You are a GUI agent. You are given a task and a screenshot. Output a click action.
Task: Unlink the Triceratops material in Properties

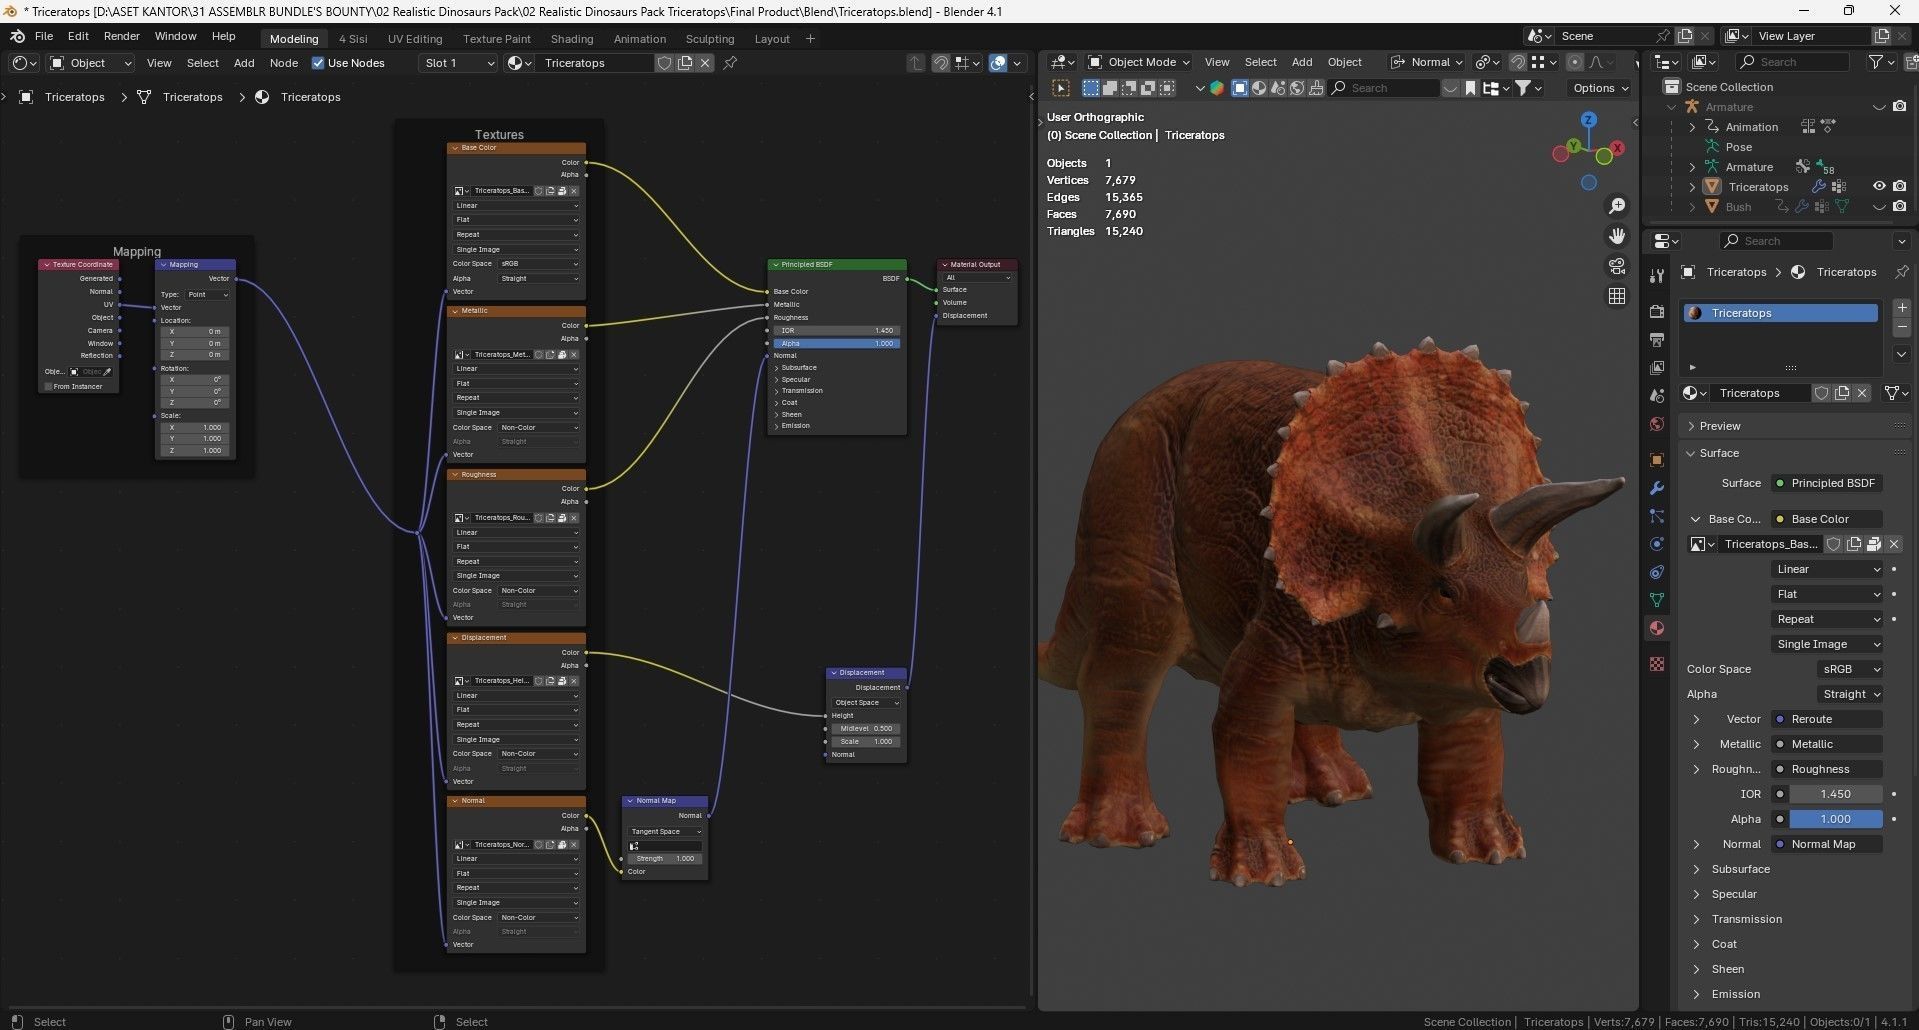coord(1862,393)
